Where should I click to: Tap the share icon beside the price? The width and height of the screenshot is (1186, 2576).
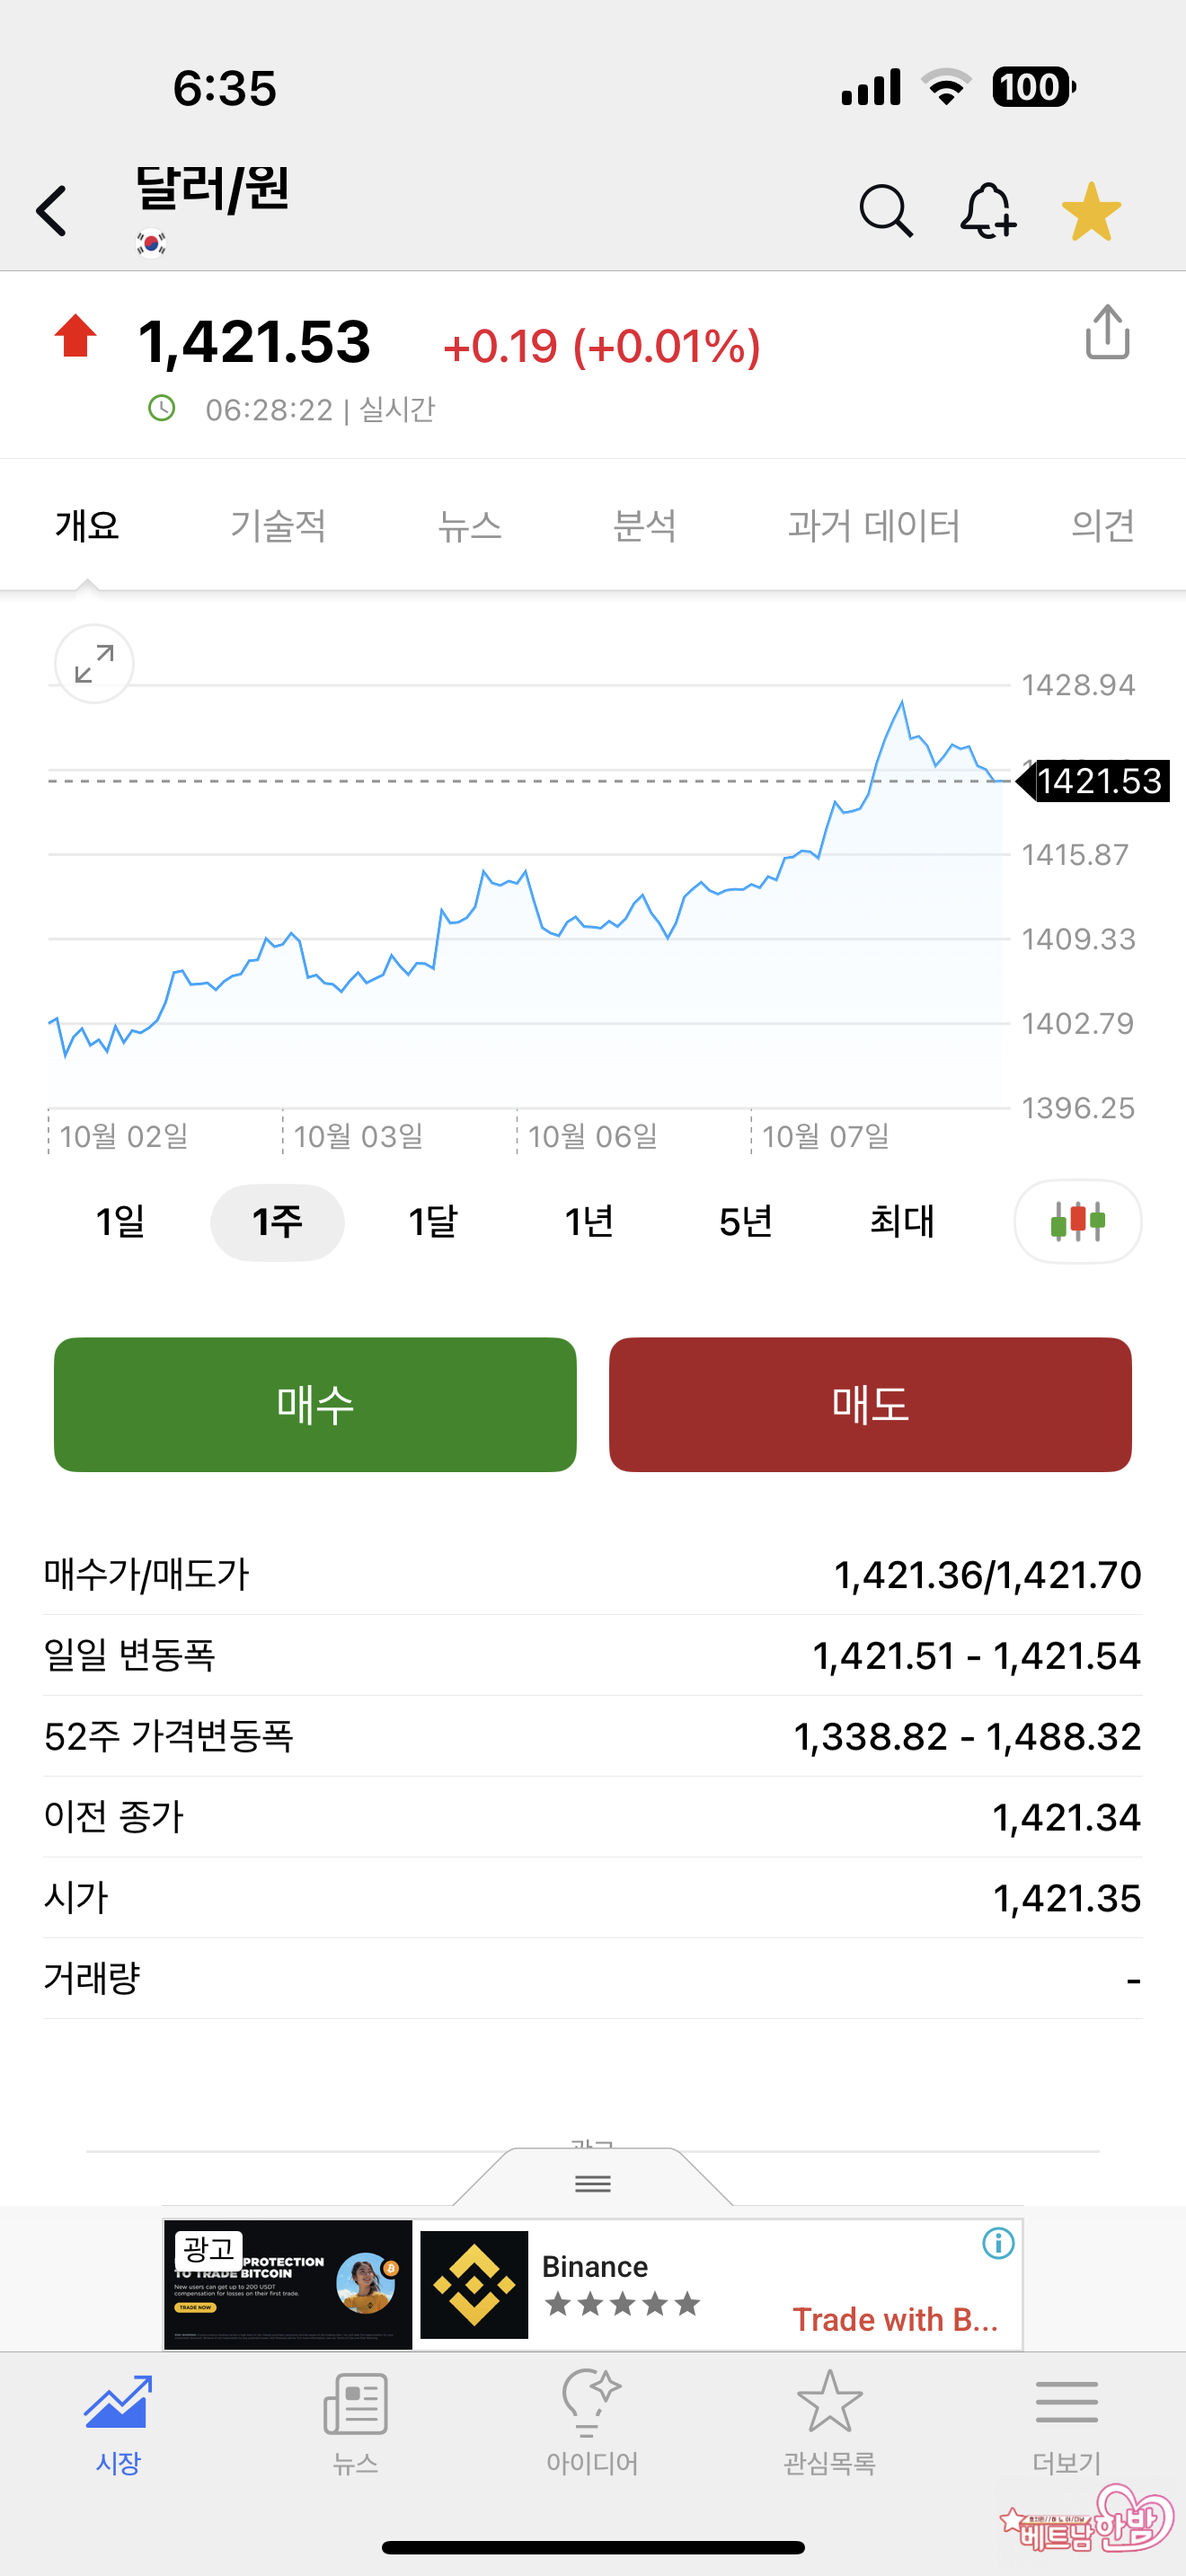(1107, 332)
